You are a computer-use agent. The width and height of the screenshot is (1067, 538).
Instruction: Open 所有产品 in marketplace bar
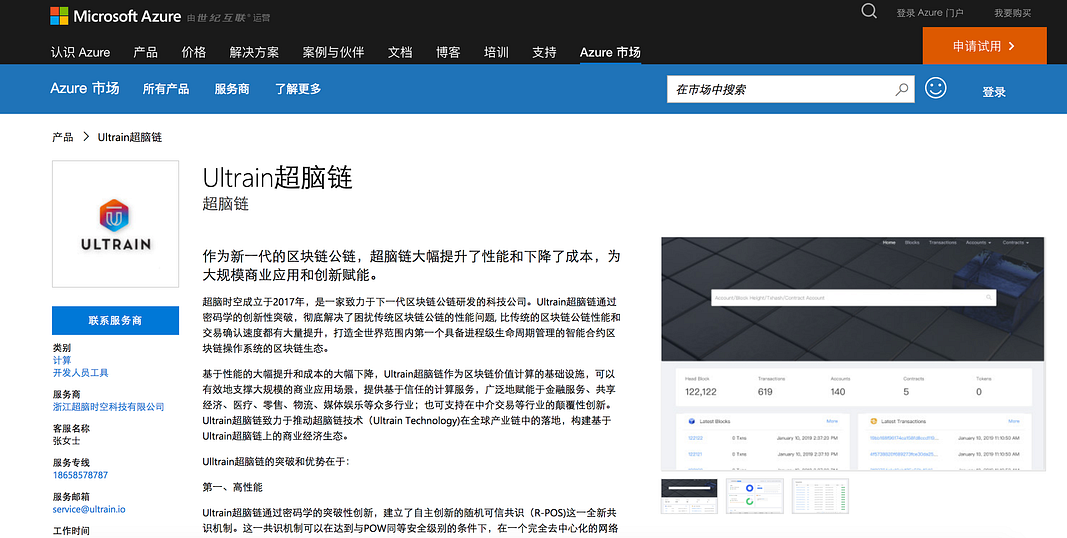click(x=166, y=88)
